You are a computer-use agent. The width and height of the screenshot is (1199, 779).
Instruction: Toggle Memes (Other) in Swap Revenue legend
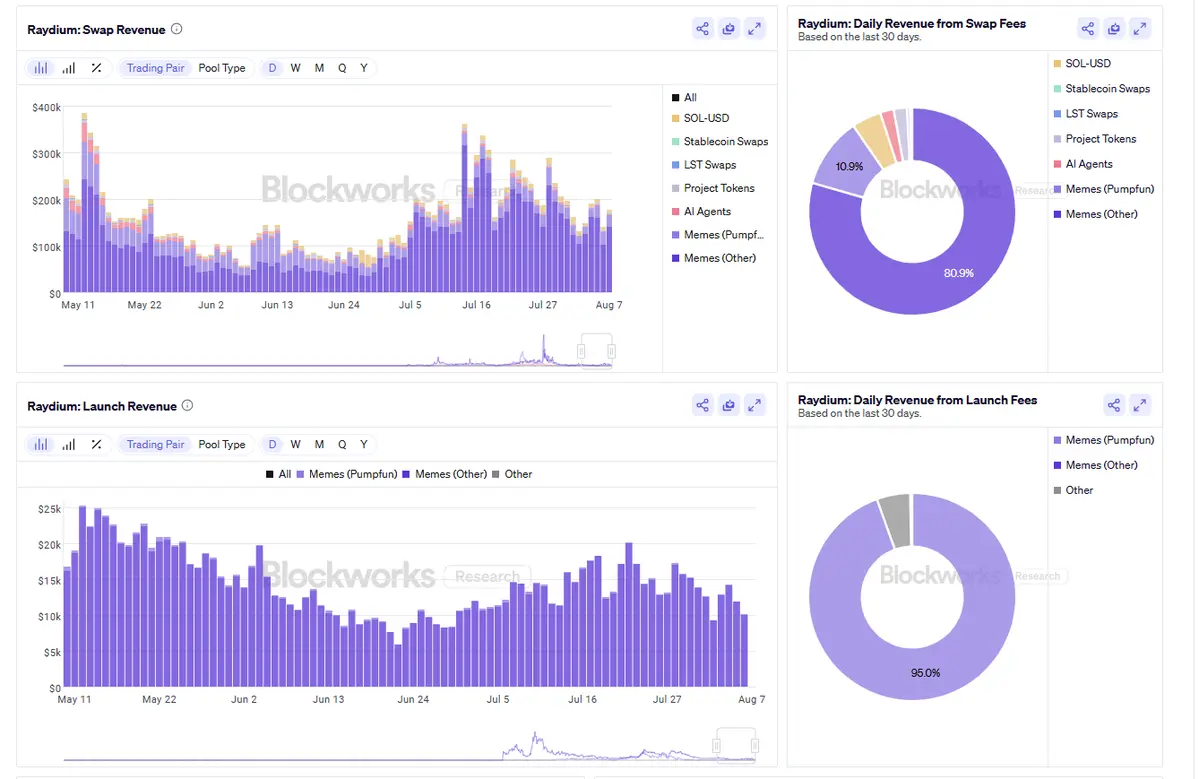[713, 258]
